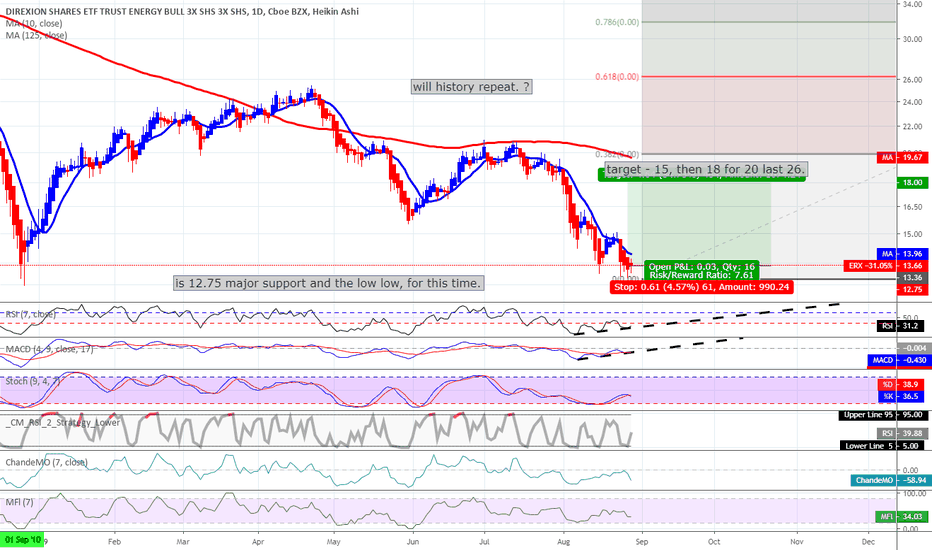This screenshot has height=550, width=932.
Task: Click the green 18.00 target price tag
Action: [x=911, y=183]
